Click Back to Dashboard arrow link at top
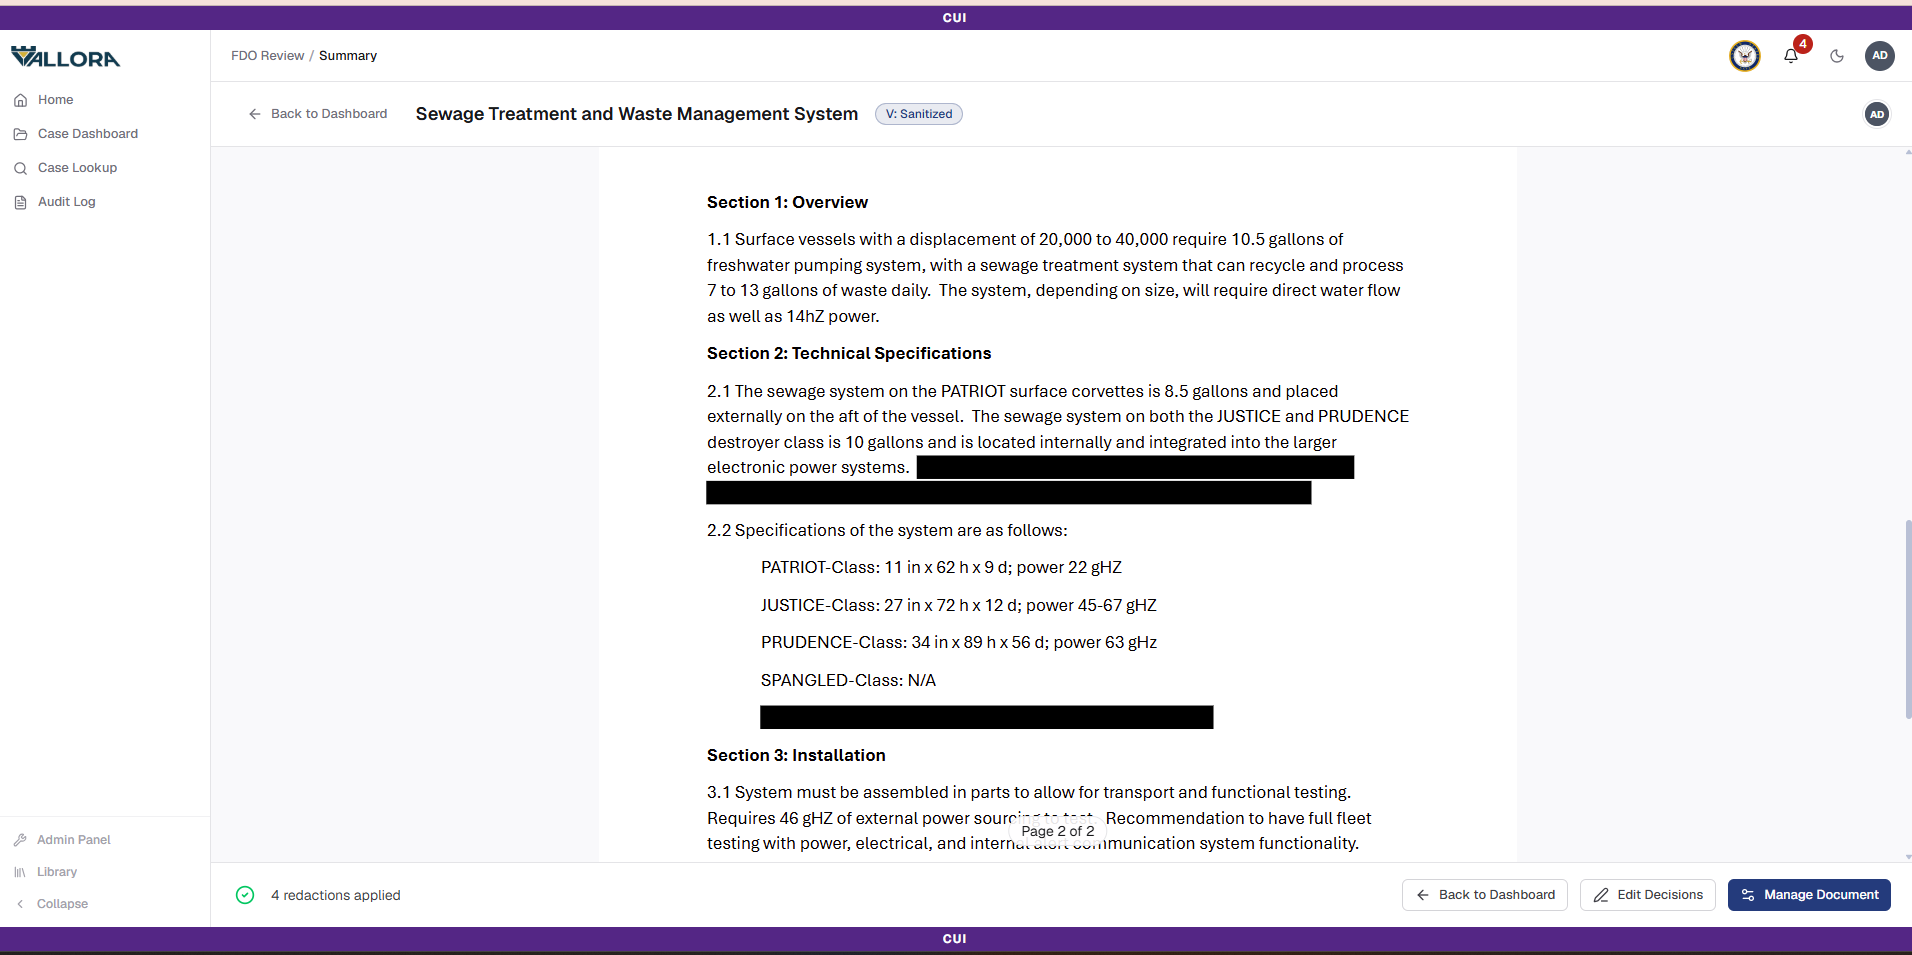Screen dimensions: 1912x955 tap(318, 114)
